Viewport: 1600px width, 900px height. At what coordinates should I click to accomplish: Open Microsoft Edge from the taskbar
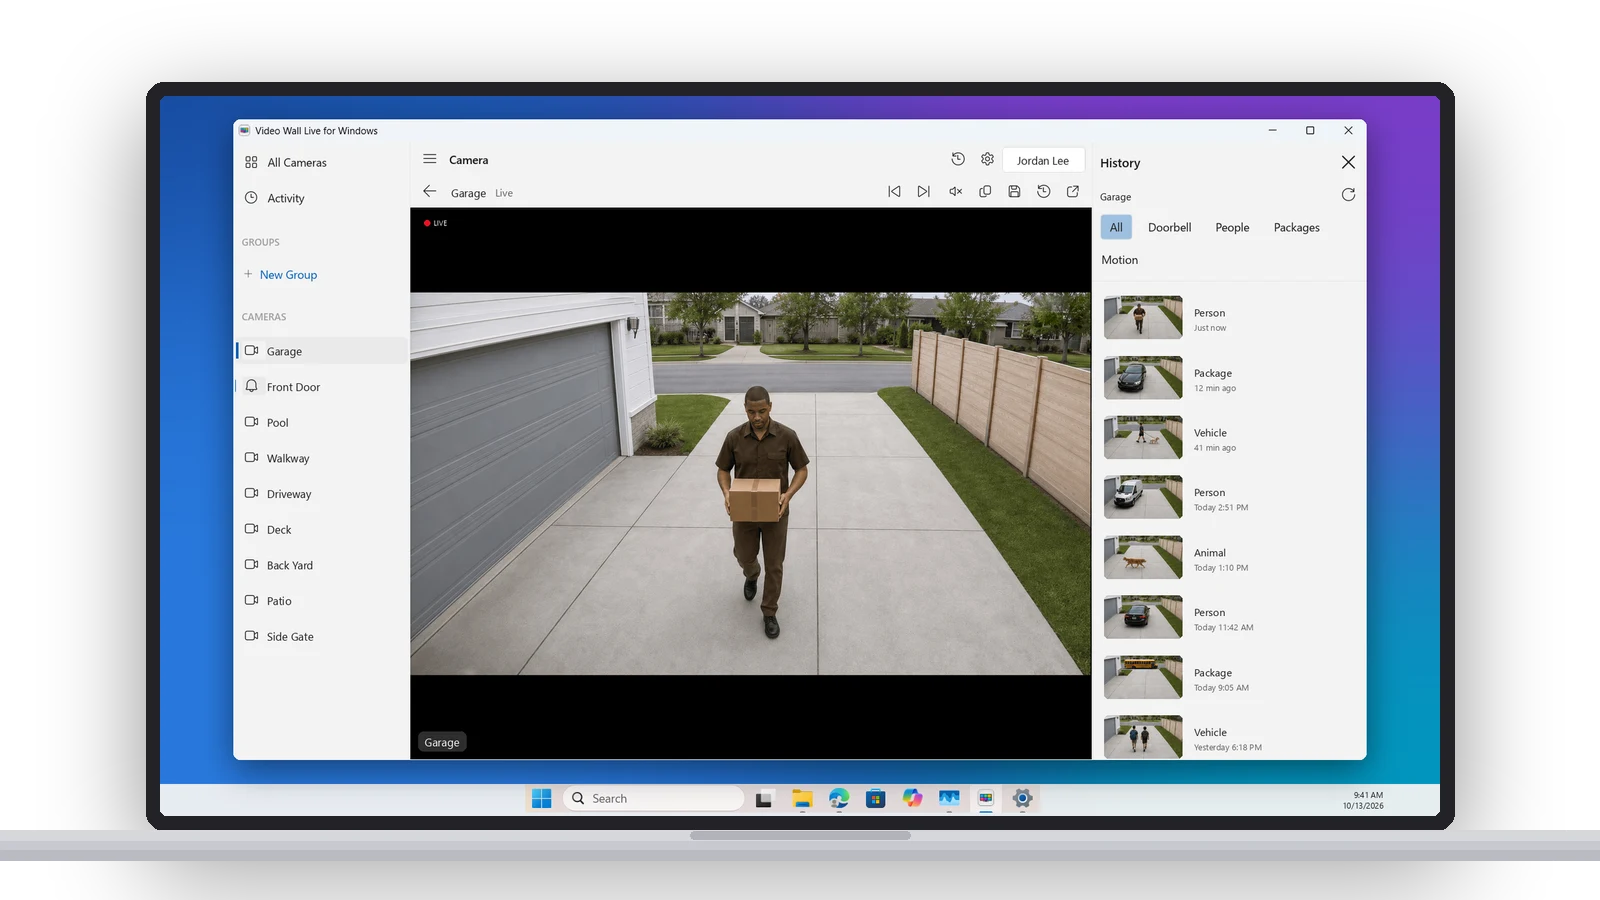click(x=839, y=798)
